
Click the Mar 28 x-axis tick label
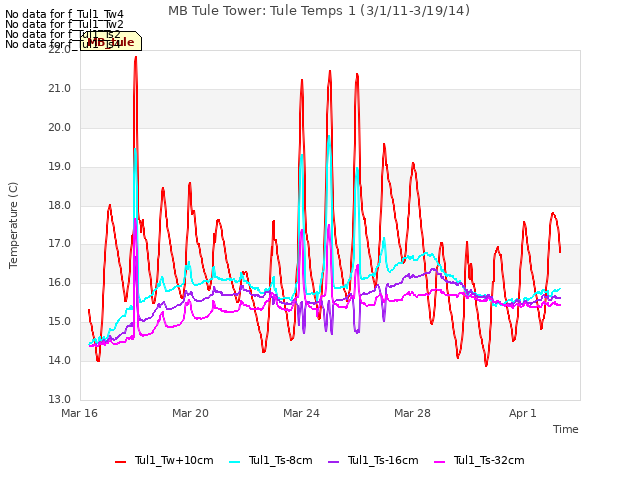coord(412,413)
